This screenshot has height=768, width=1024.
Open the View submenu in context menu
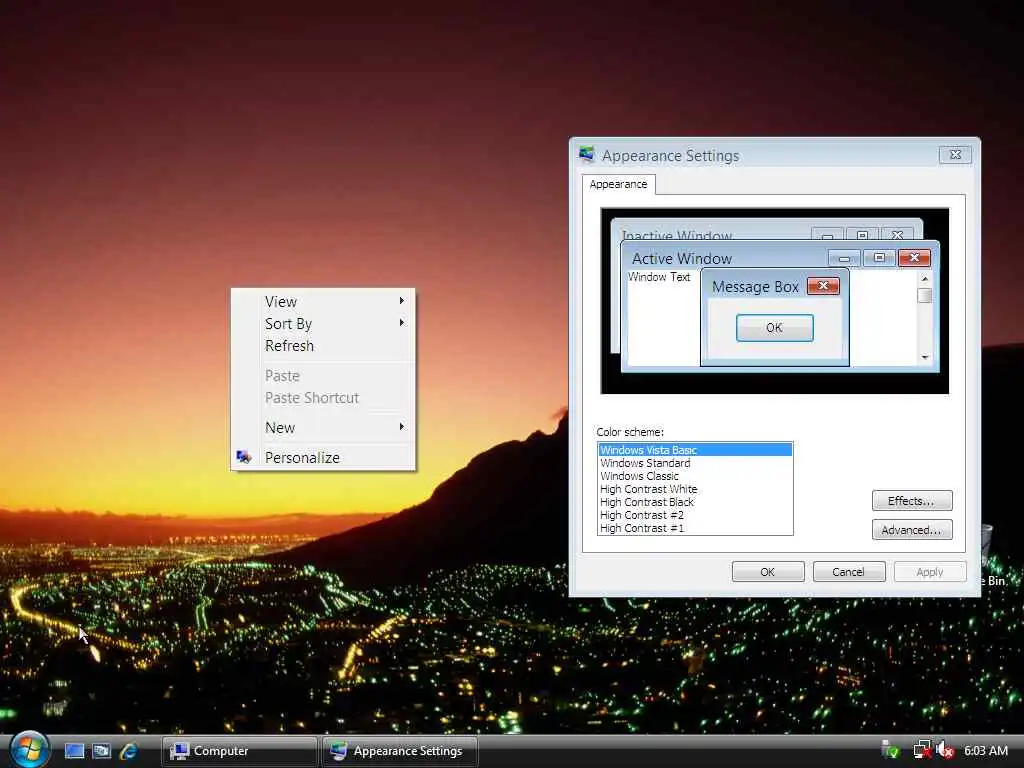click(323, 302)
